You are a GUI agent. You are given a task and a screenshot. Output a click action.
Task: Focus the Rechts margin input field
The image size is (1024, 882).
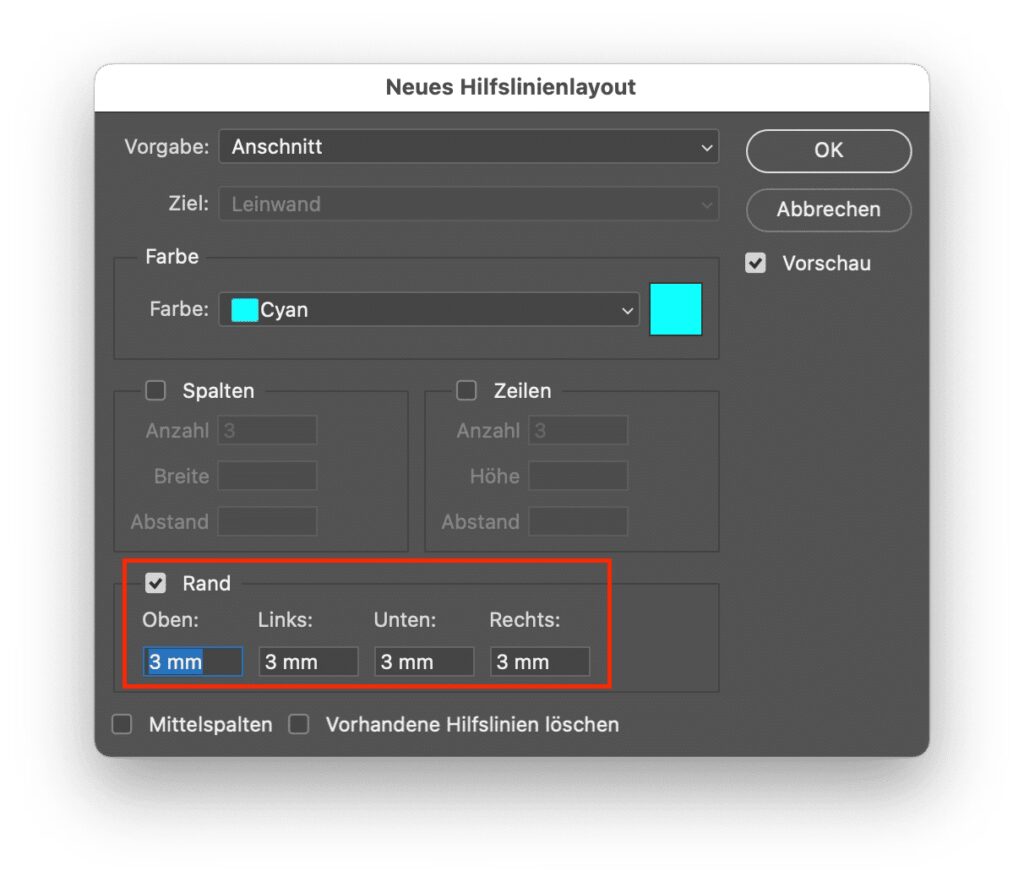pos(540,662)
